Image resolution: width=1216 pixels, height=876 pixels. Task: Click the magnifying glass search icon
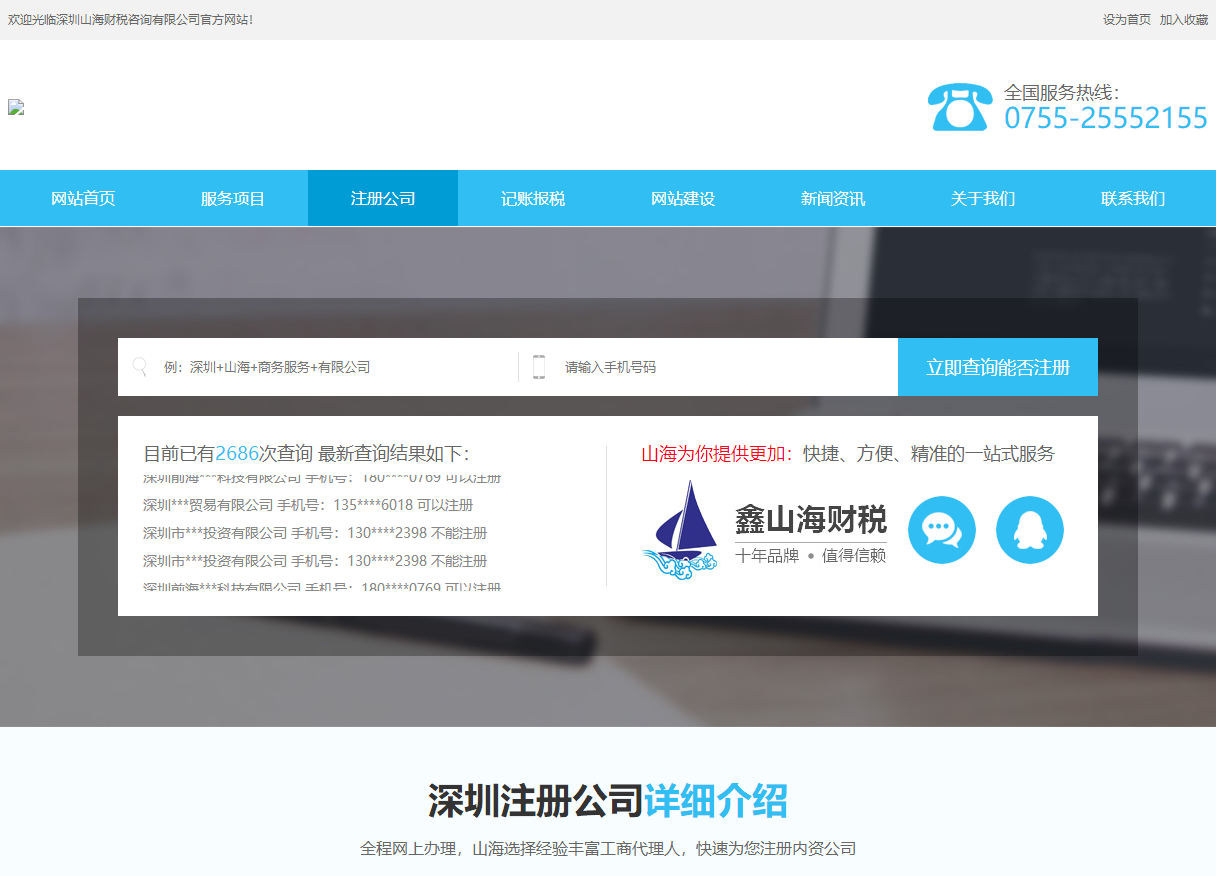coord(142,366)
